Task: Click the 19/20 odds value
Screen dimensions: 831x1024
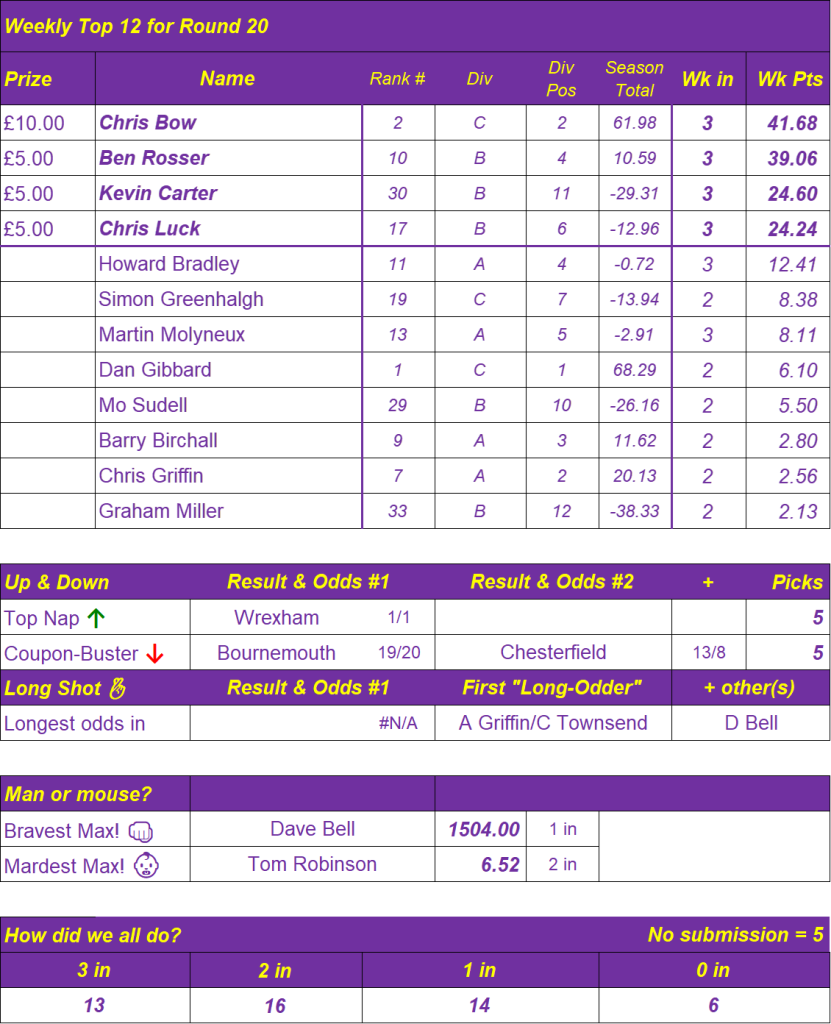Action: pyautogui.click(x=399, y=652)
